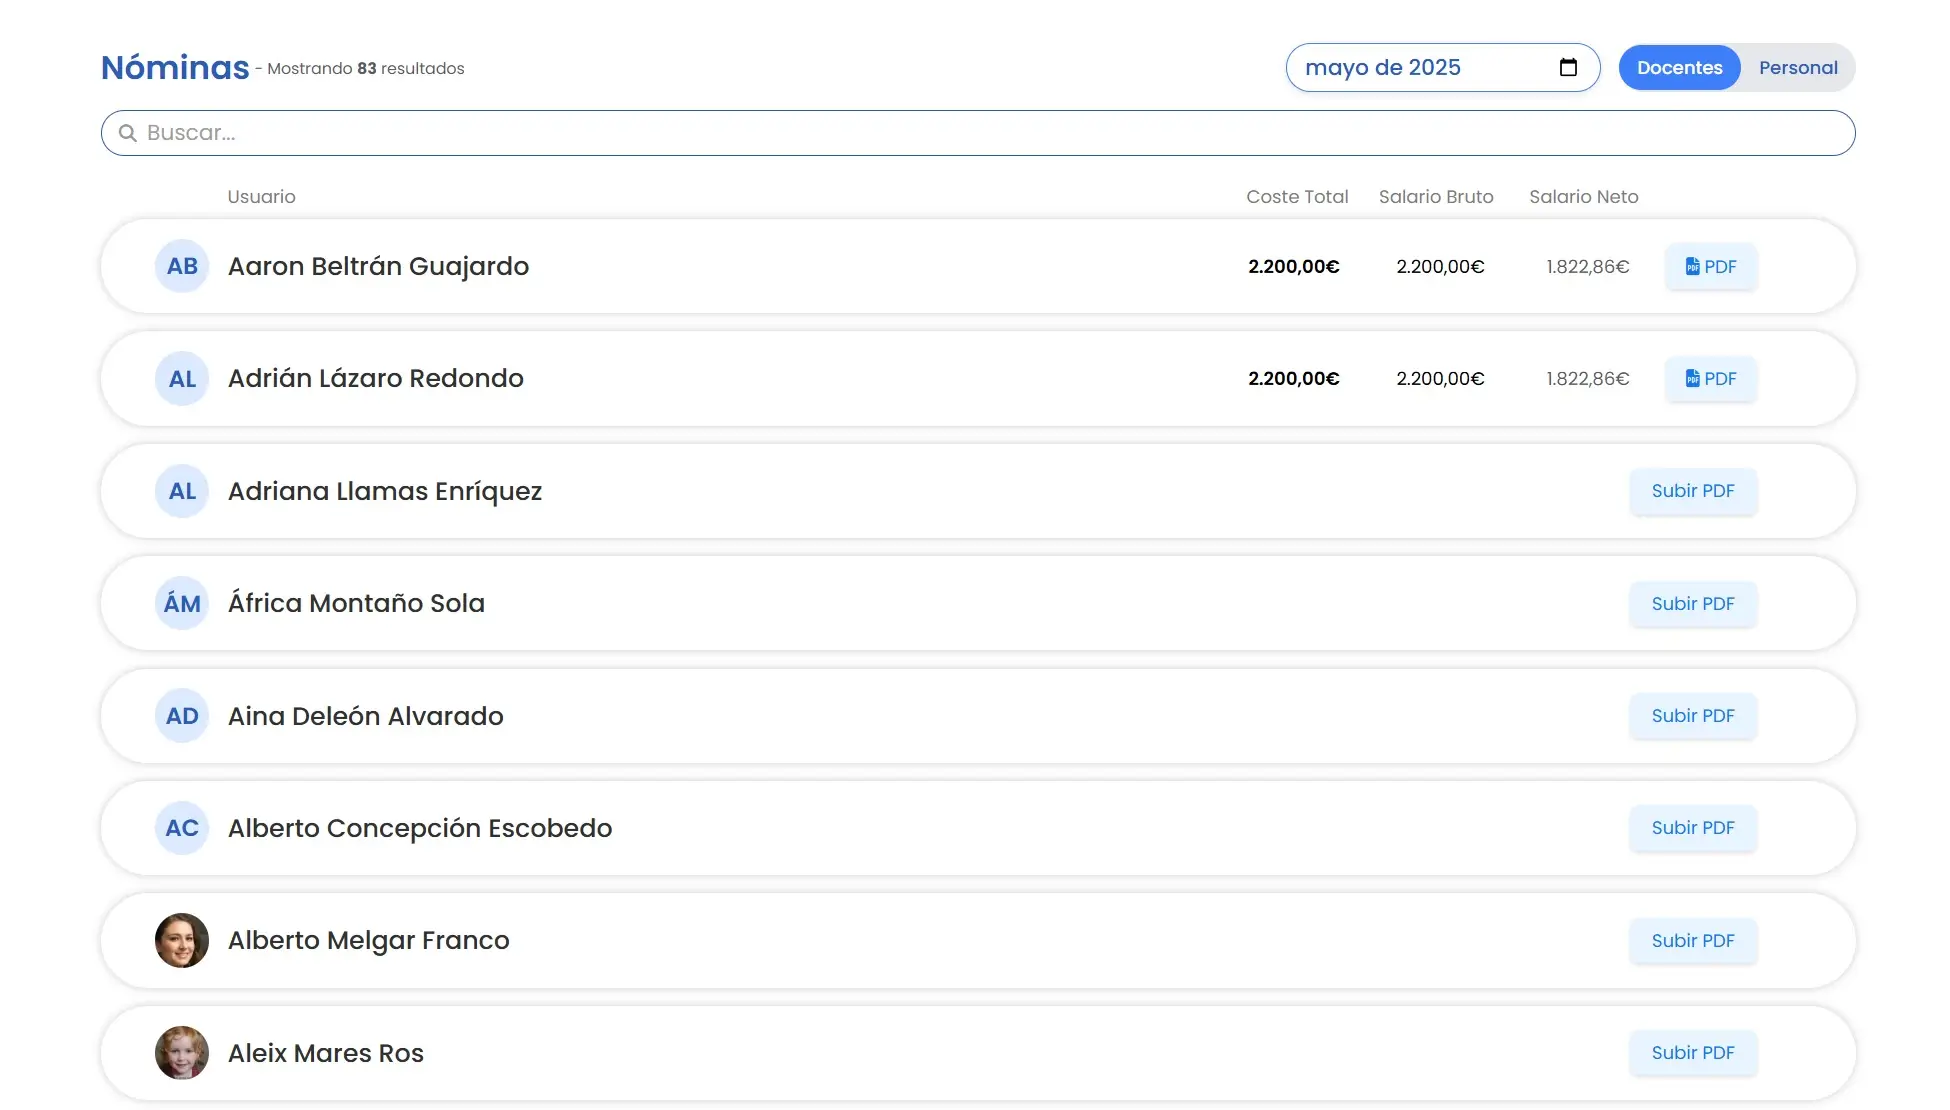The image size is (1950, 1110).
Task: Open Aaron Beltrán Guajardo's PDF payslip
Action: pos(1710,267)
